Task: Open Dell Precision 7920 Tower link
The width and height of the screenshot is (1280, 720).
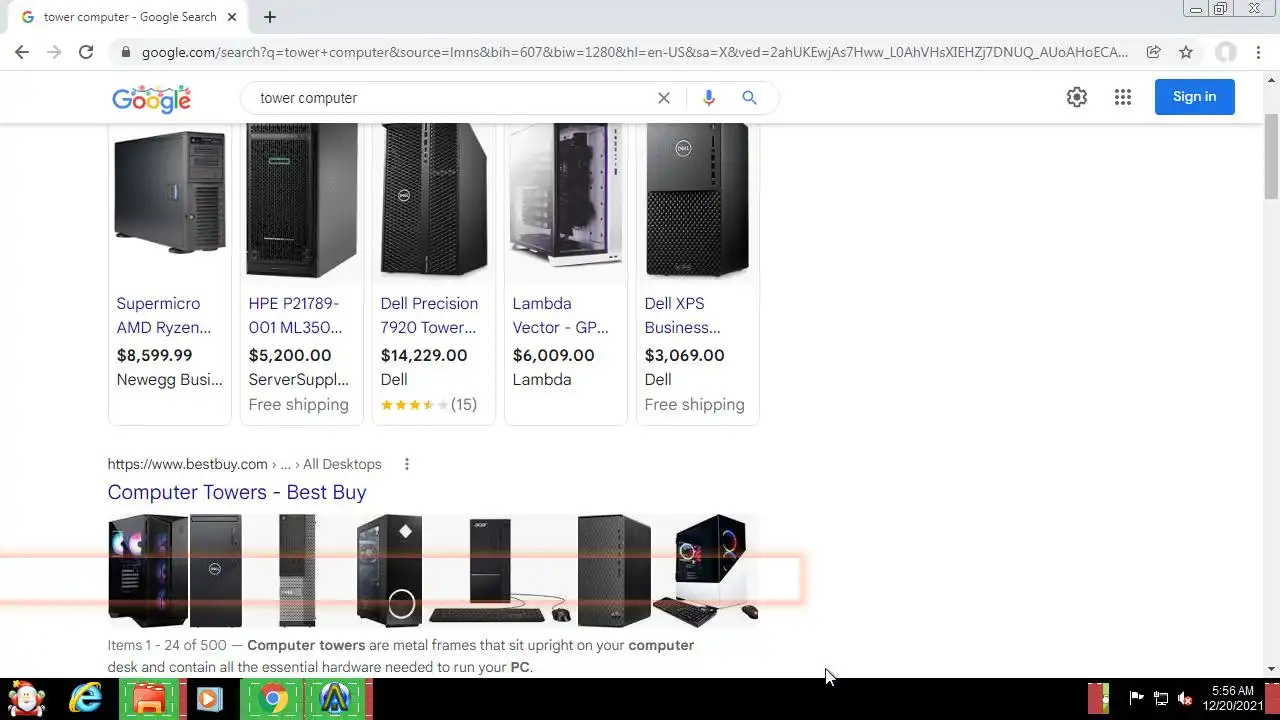Action: [430, 315]
